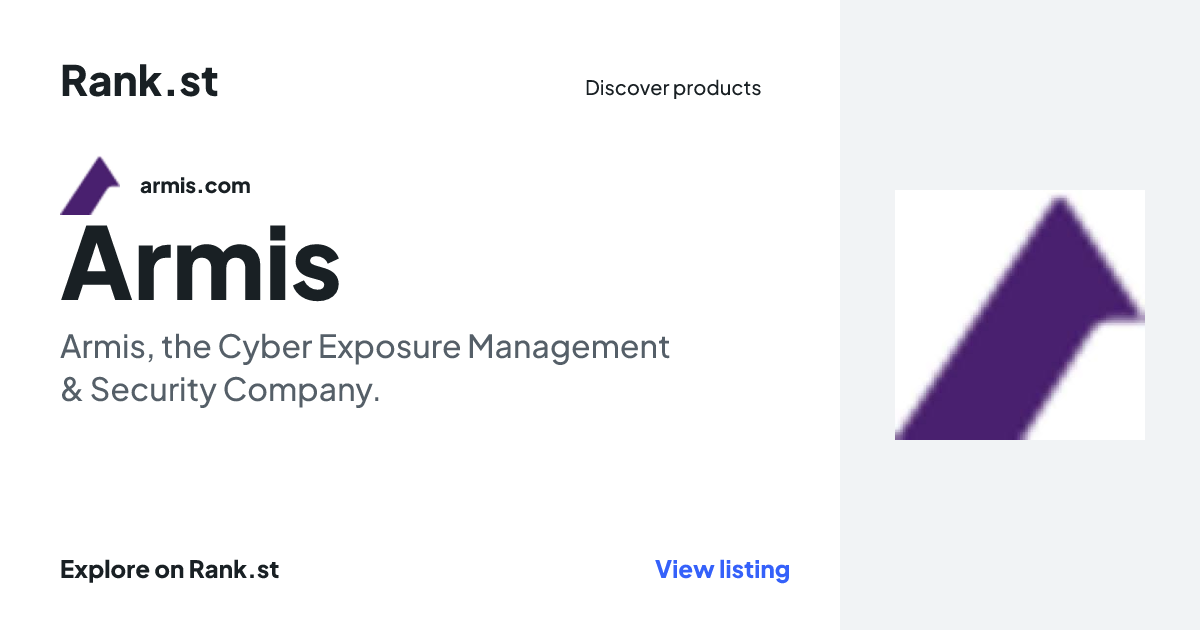Image resolution: width=1200 pixels, height=630 pixels.
Task: Click the Rank.st logo at top left
Action: (139, 81)
